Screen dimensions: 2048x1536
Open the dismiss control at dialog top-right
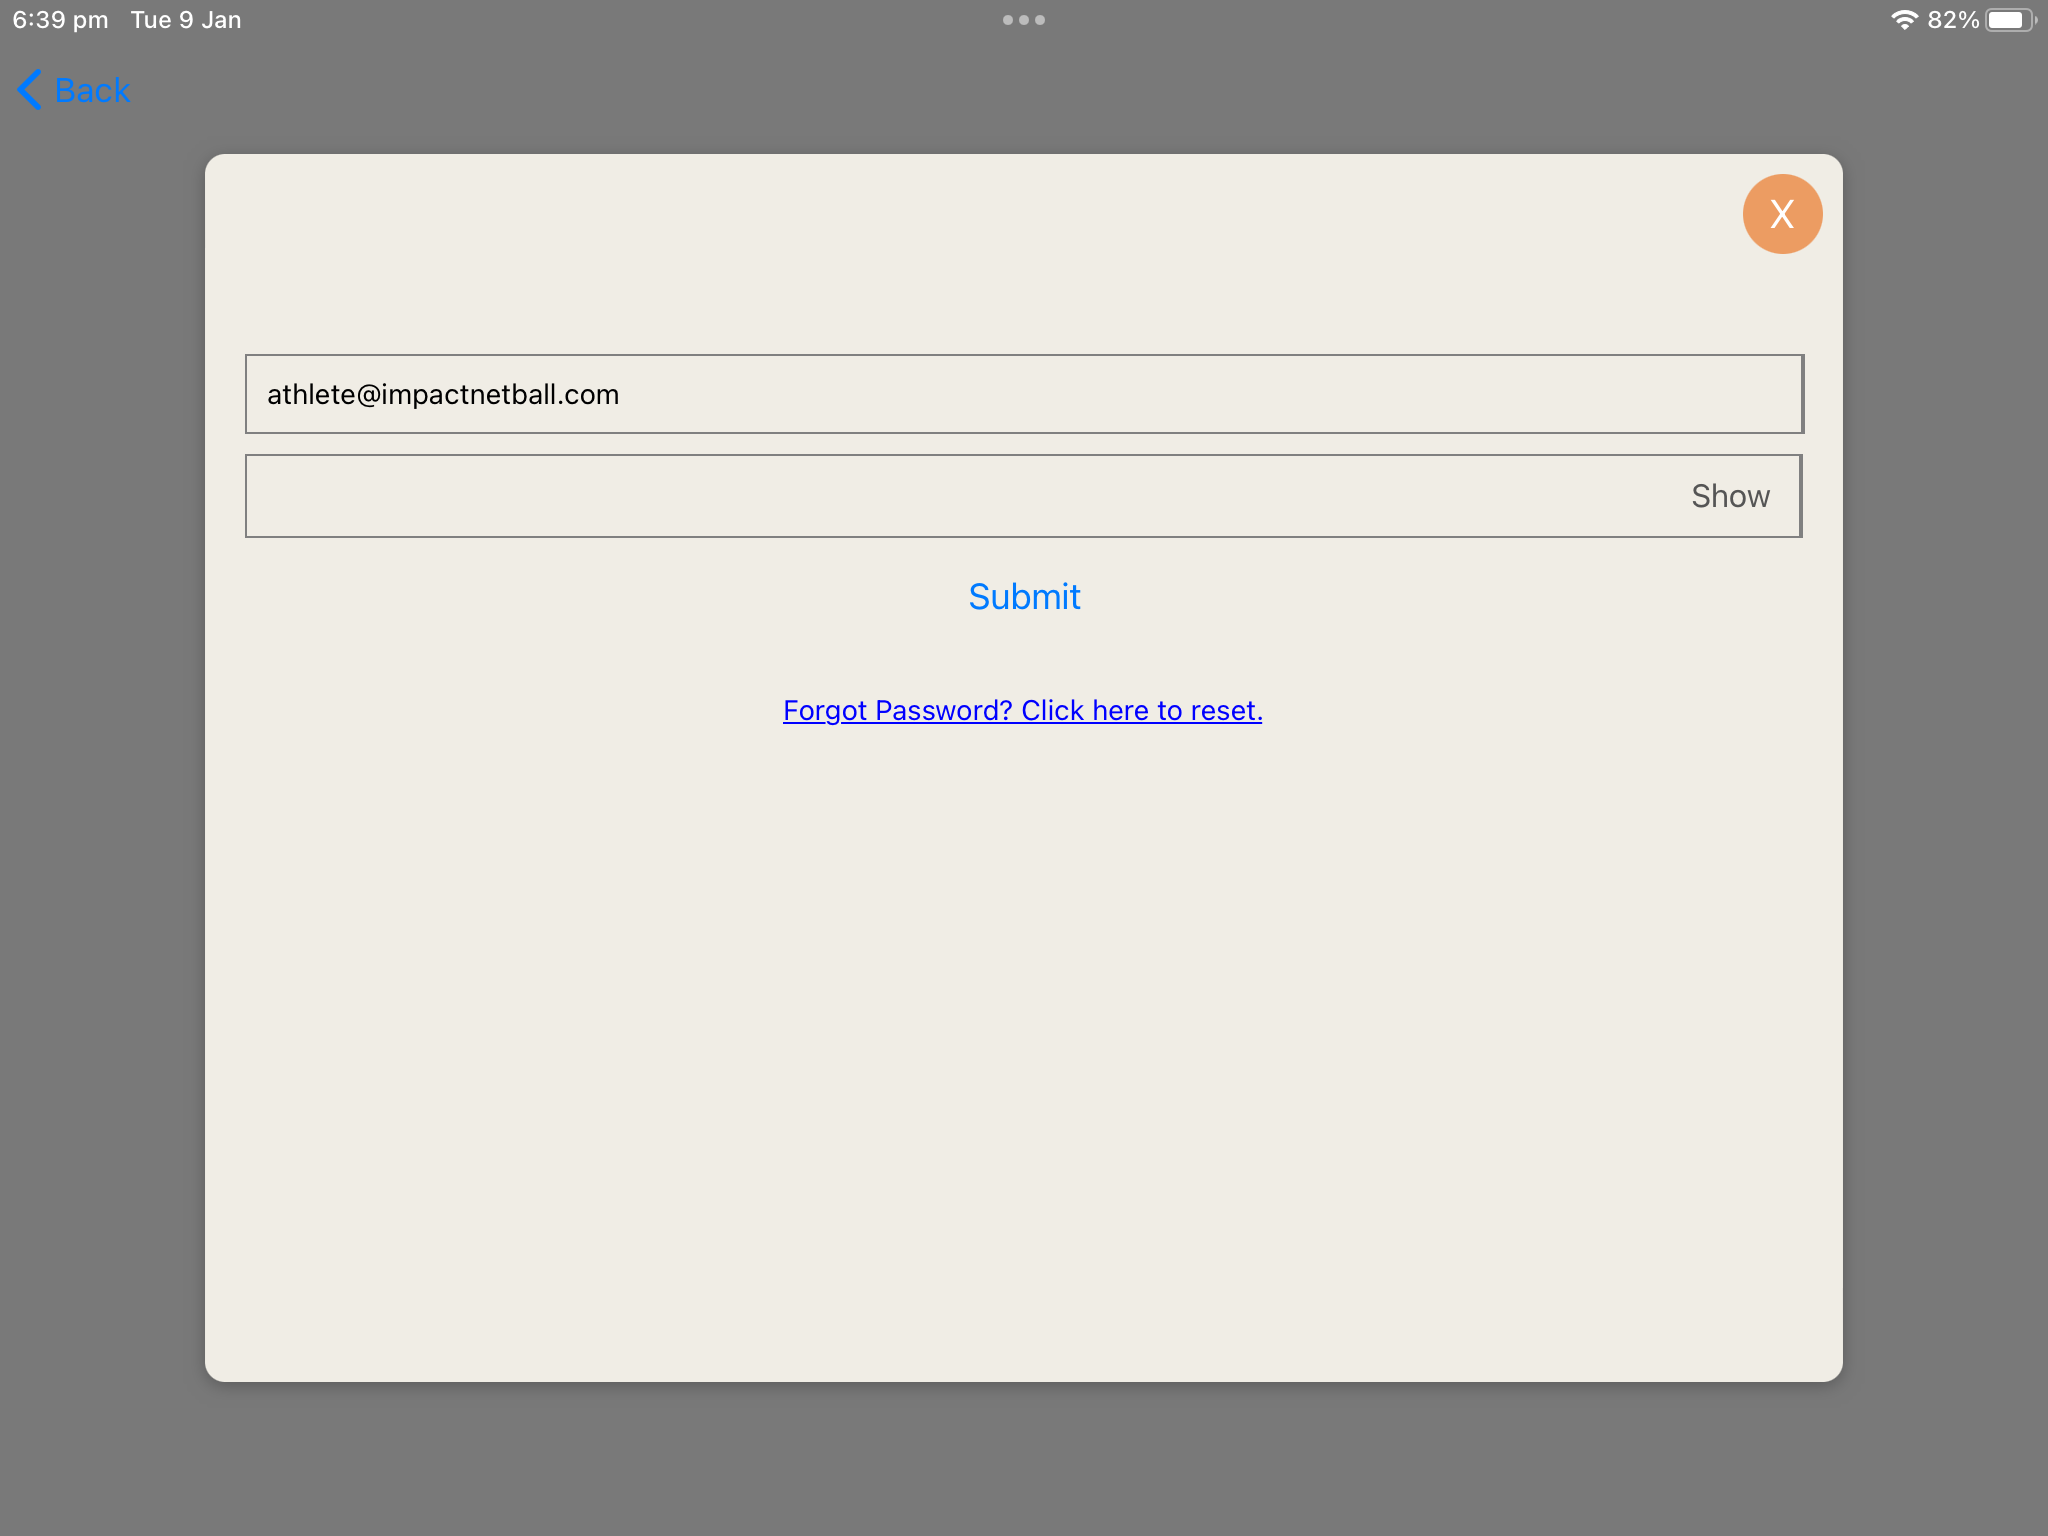[1782, 213]
